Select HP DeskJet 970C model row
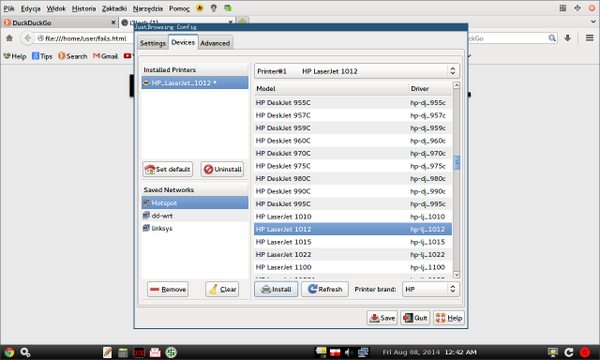 (353, 153)
